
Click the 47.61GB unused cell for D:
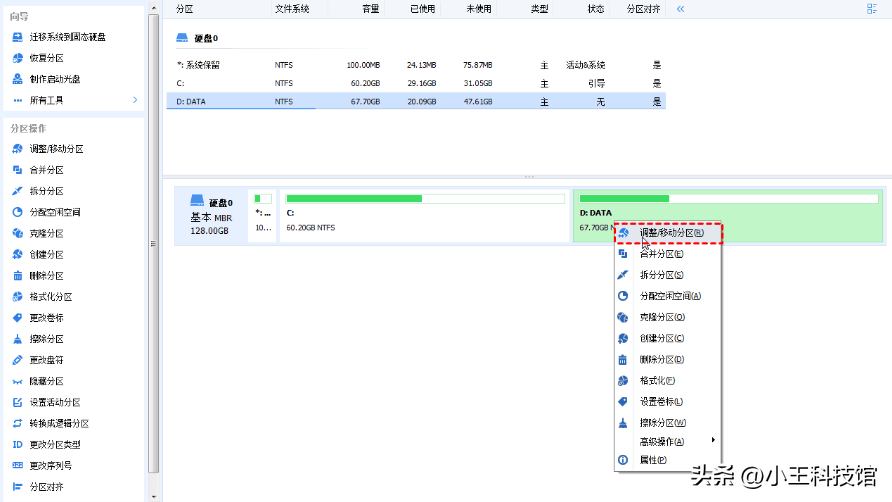click(477, 102)
